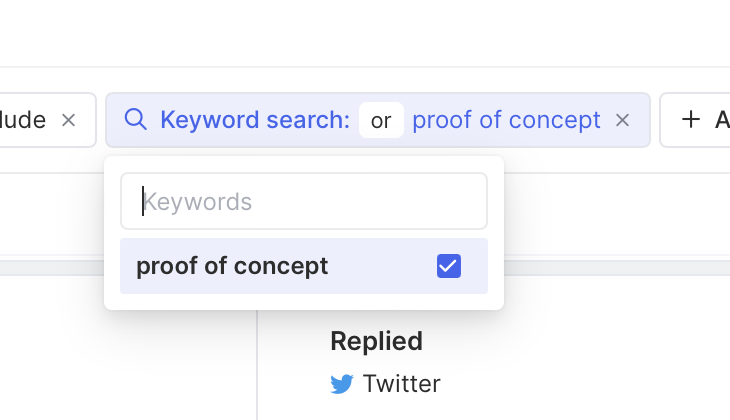Remove the cut-off "lude" filter chip via ×
730x420 pixels.
point(68,120)
